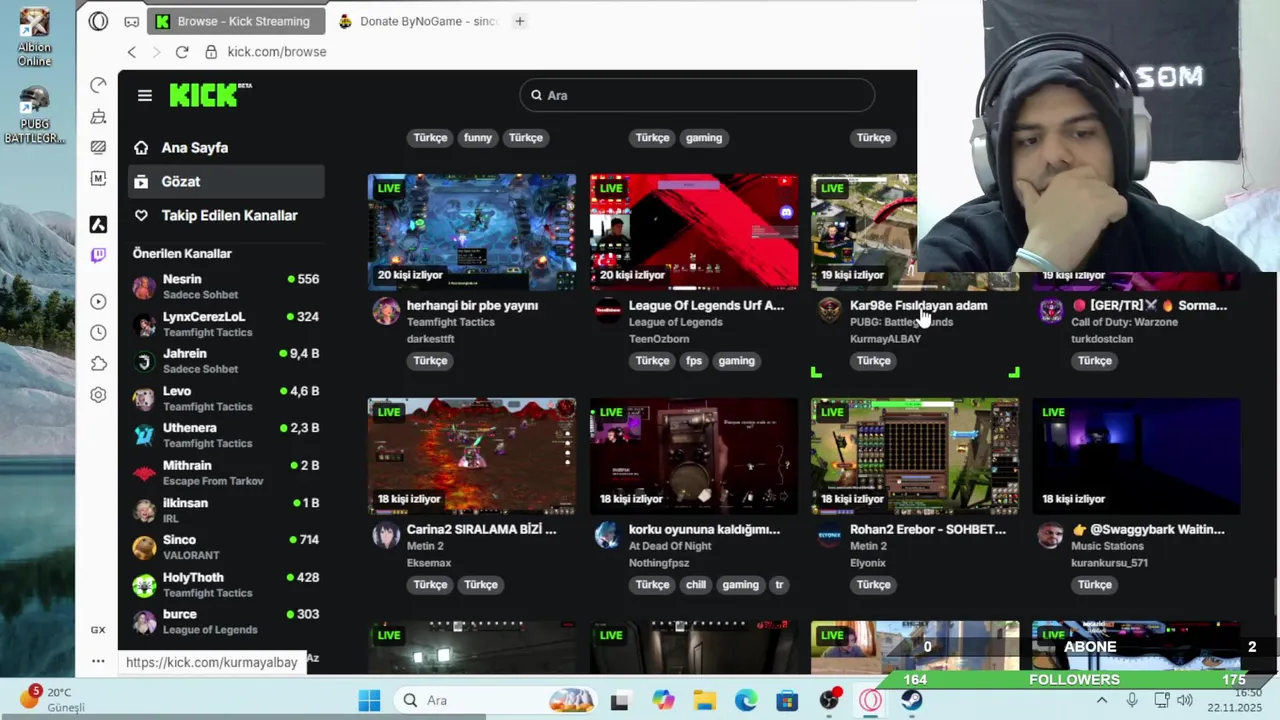The height and width of the screenshot is (720, 1280).
Task: Open PUBG Battlegrounds desktop shortcut
Action: pos(34,114)
